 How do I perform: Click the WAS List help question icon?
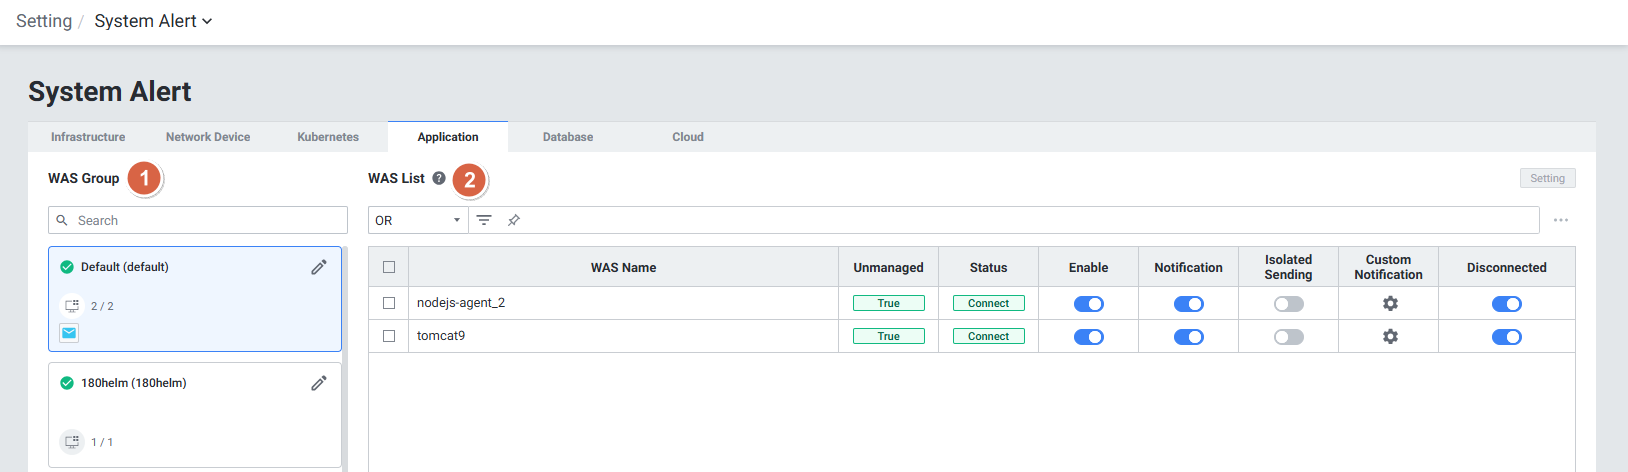click(x=439, y=178)
